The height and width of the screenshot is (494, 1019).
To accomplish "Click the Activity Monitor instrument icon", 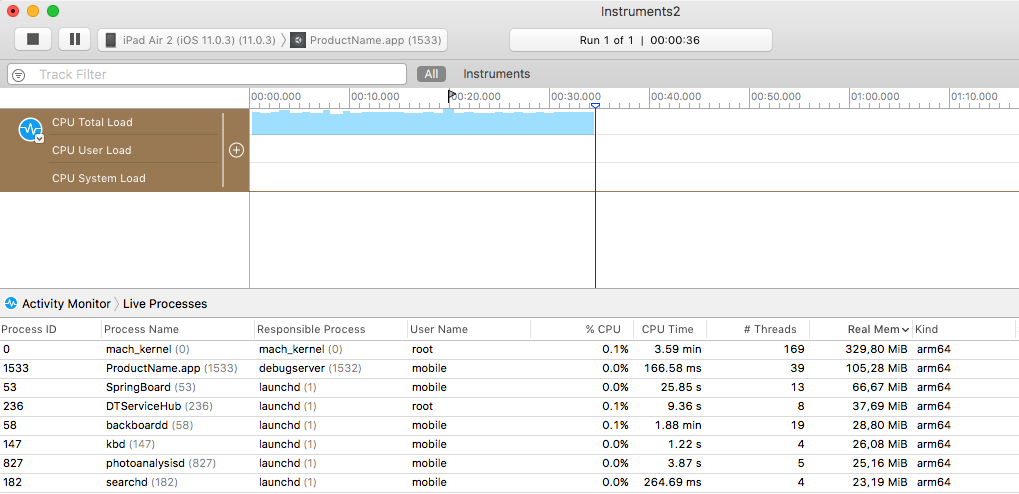I will 30,128.
